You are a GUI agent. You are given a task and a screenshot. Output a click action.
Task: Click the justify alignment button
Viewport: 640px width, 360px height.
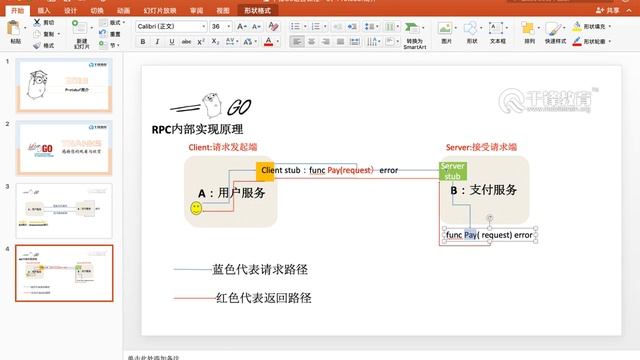(x=340, y=42)
